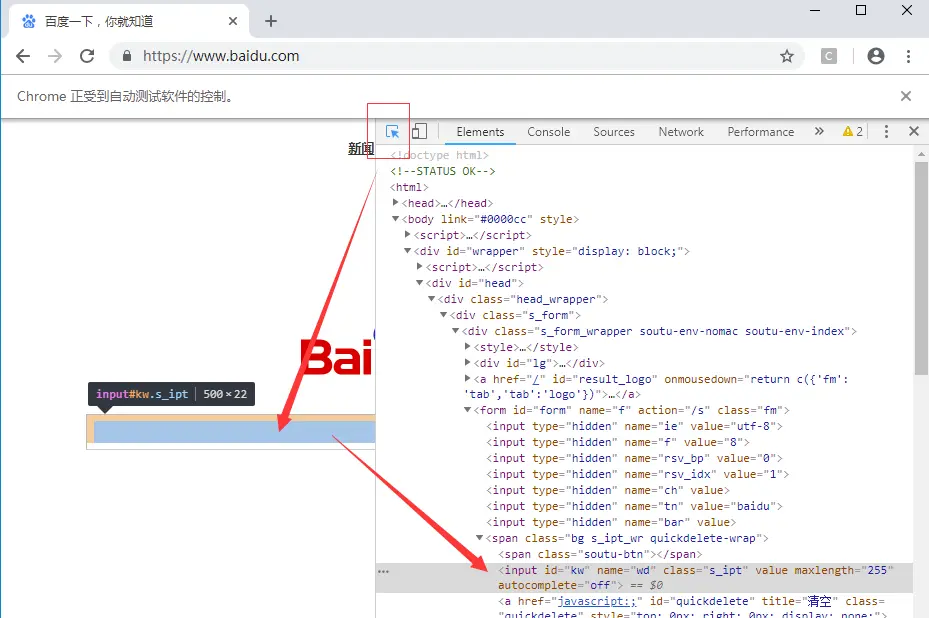Expand the div id lg node

(x=467, y=363)
